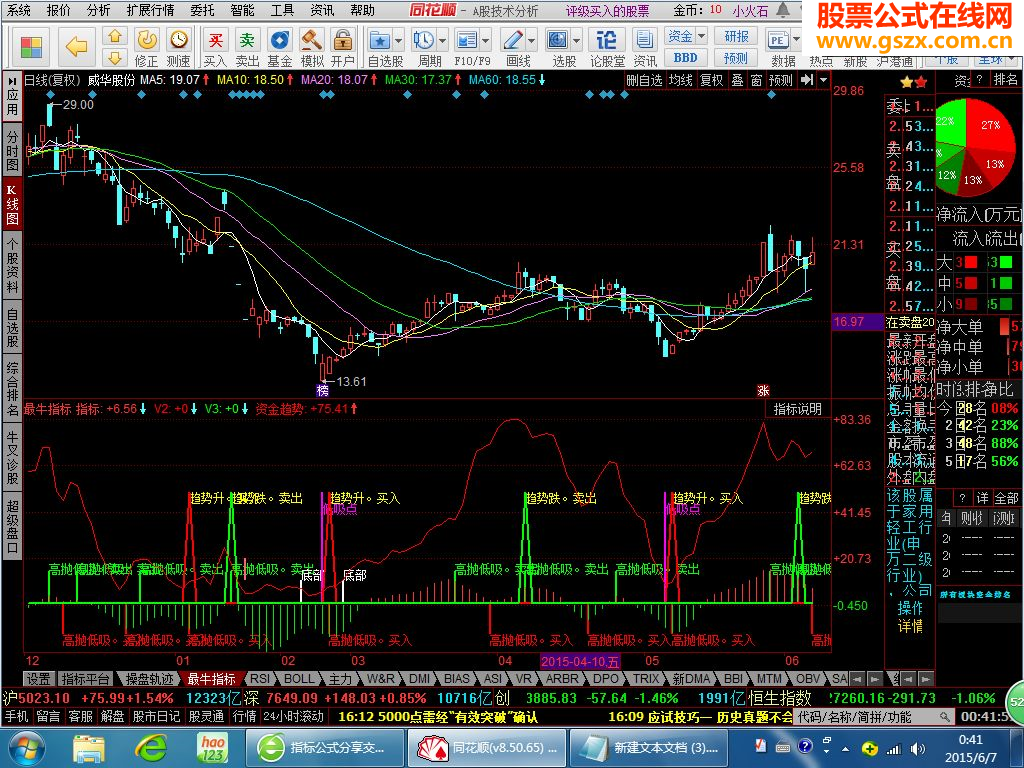Expand the 周期 dropdown arrow

point(443,42)
